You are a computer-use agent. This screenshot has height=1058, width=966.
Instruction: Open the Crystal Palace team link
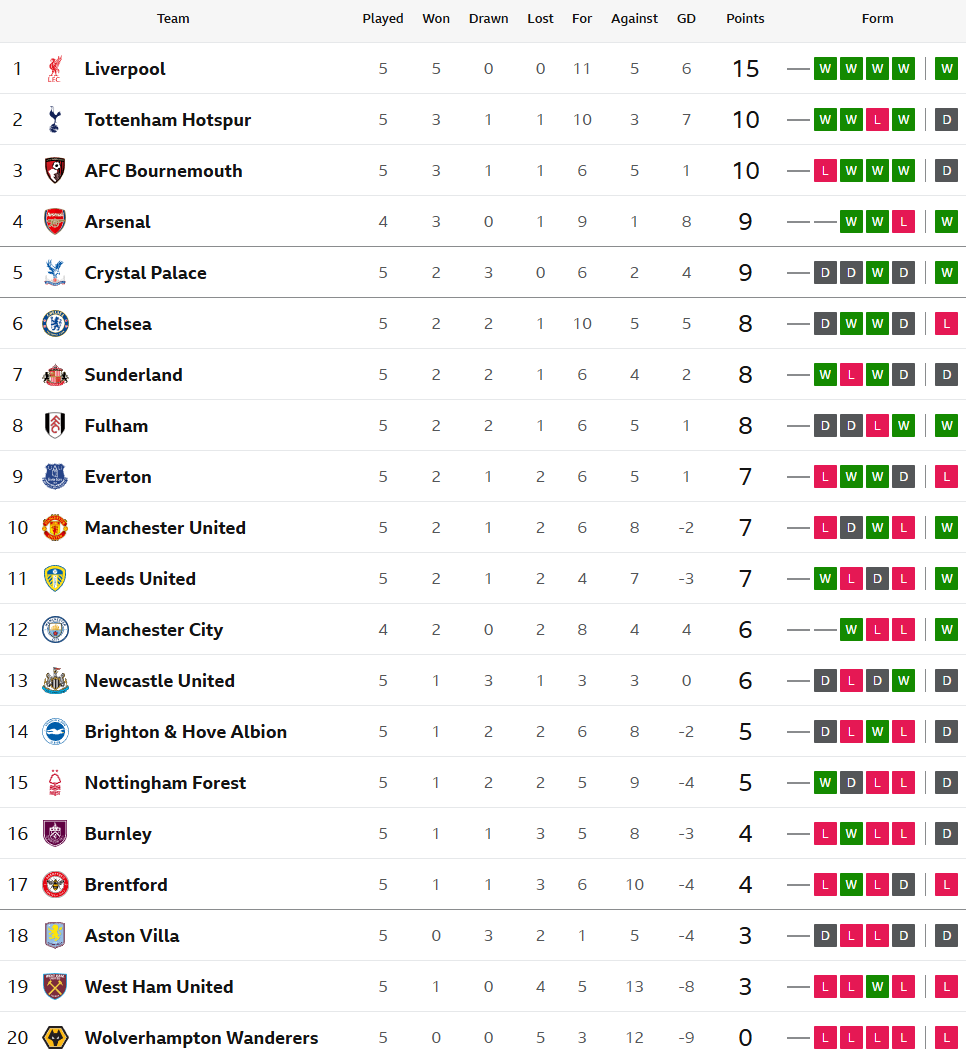pyautogui.click(x=145, y=273)
